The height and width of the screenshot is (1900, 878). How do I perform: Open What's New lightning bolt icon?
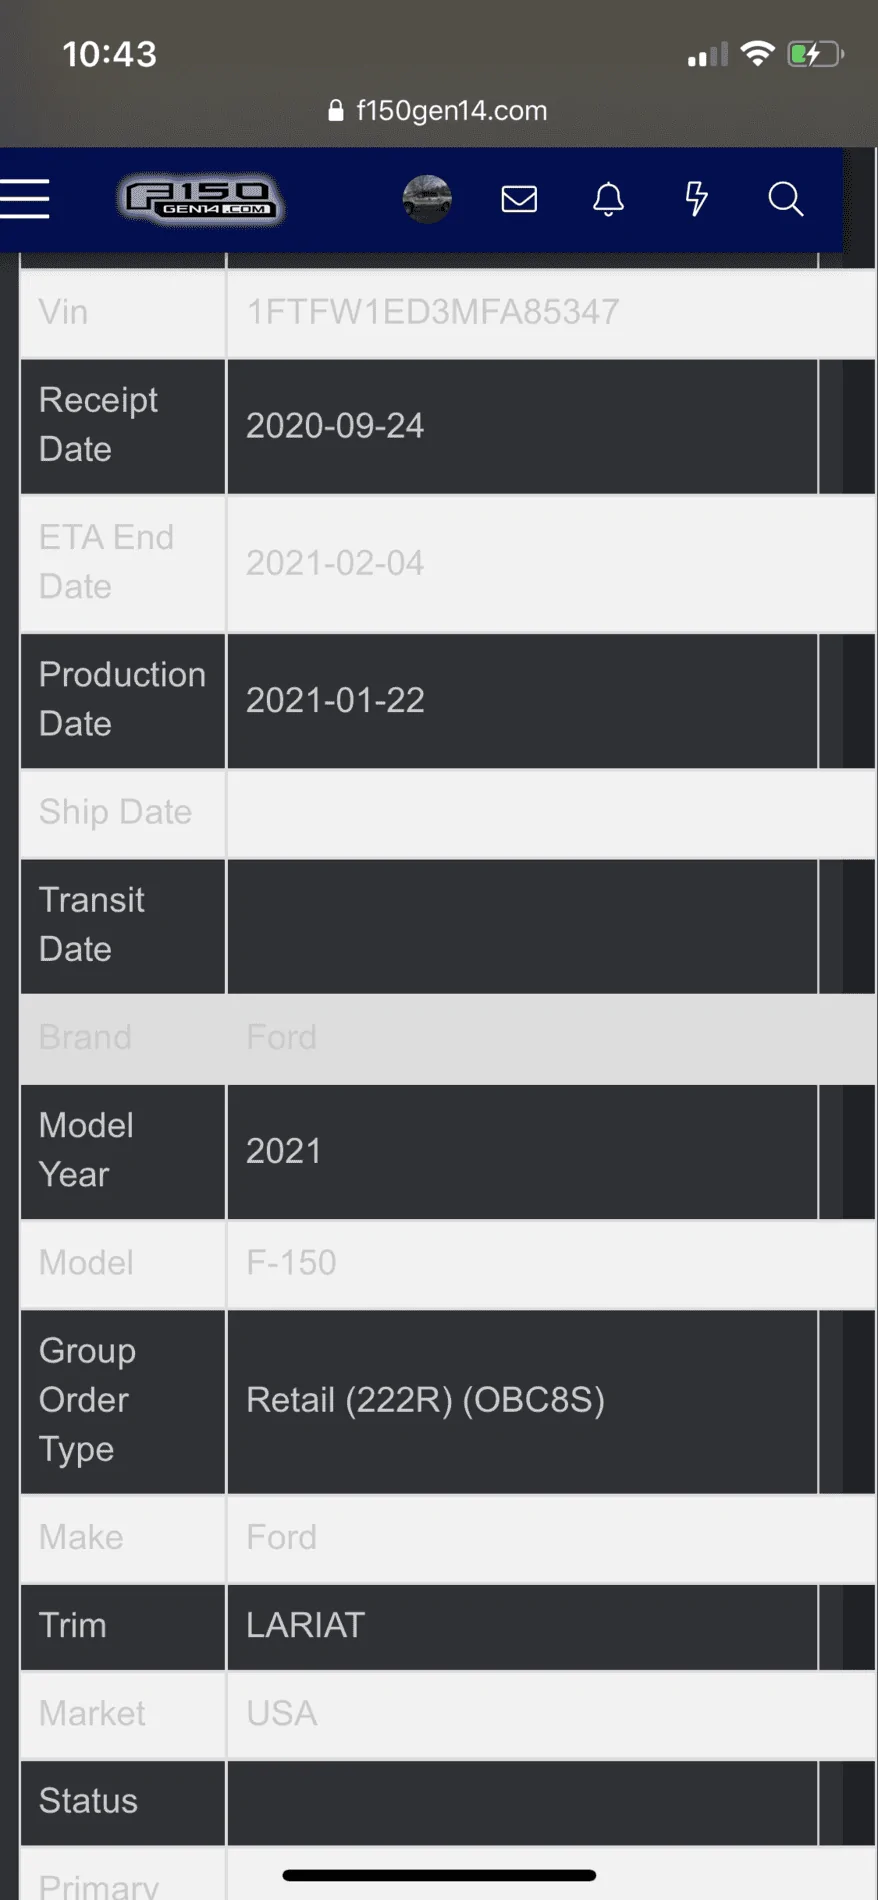[696, 199]
